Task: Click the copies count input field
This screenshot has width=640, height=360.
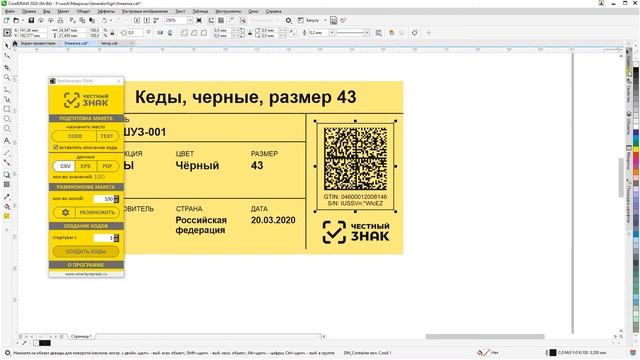Action: (104, 199)
